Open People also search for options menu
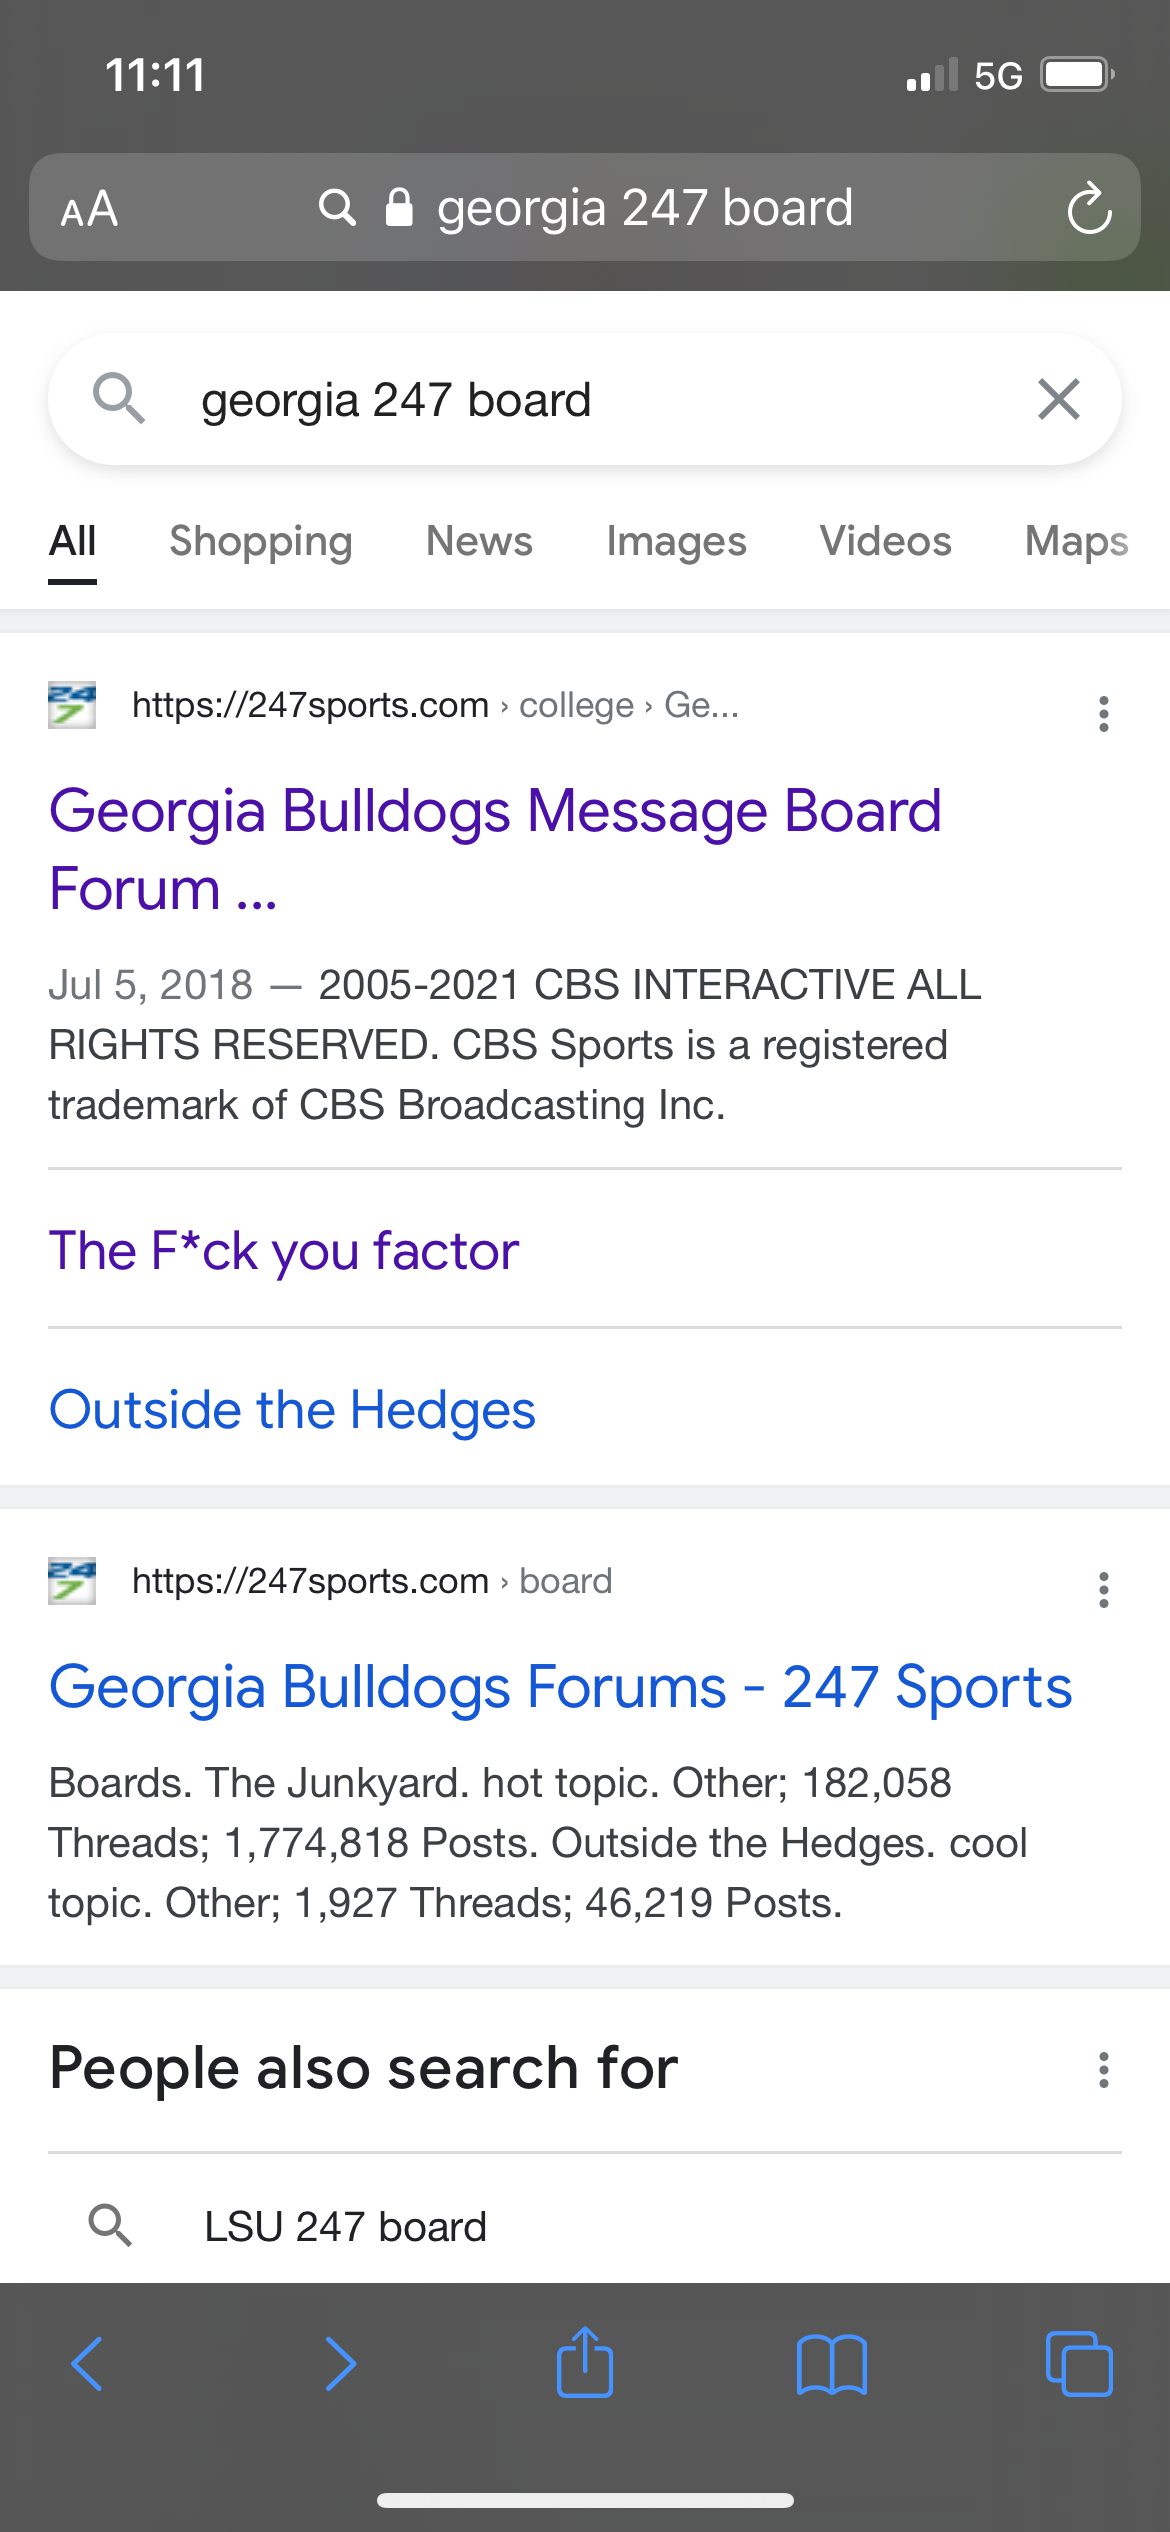Image resolution: width=1170 pixels, height=2532 pixels. pos(1103,2069)
